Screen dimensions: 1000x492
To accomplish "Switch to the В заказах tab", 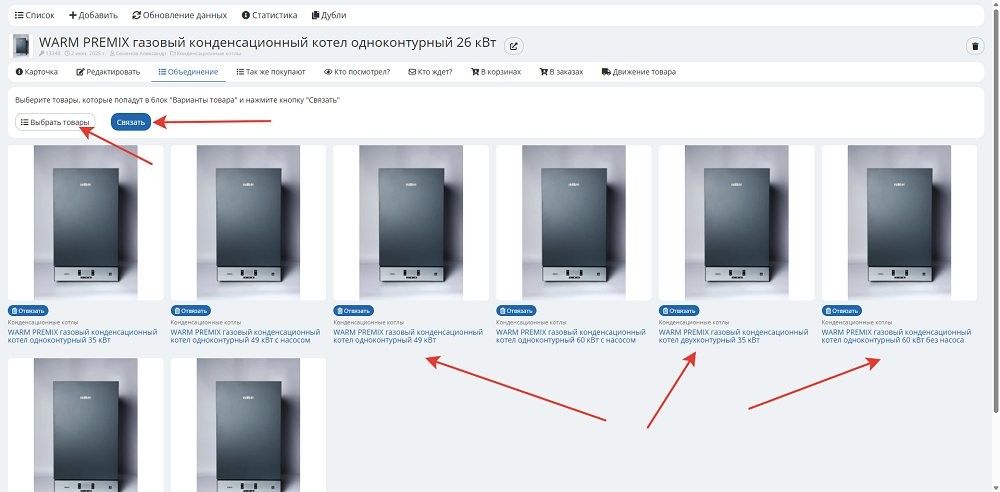I will [561, 72].
